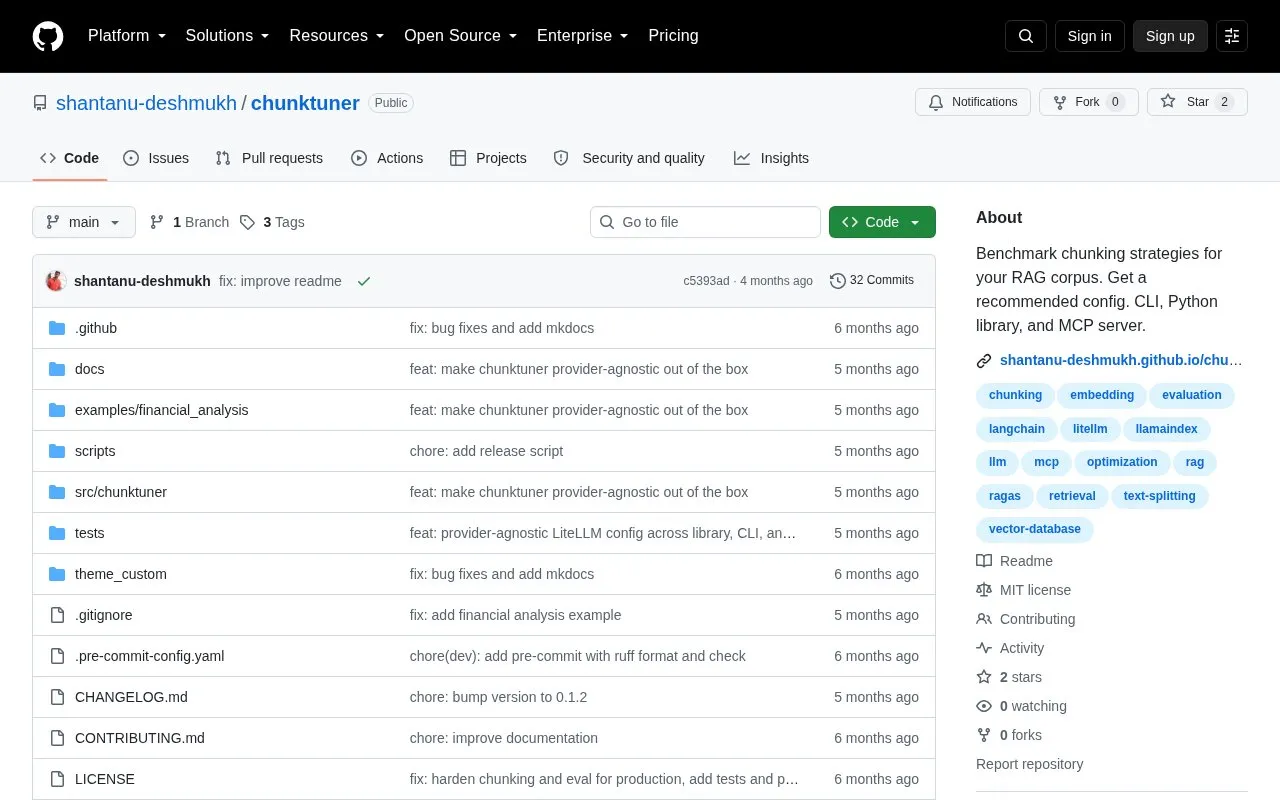This screenshot has height=800, width=1280.
Task: Click the Fork icon
Action: coord(1060,102)
